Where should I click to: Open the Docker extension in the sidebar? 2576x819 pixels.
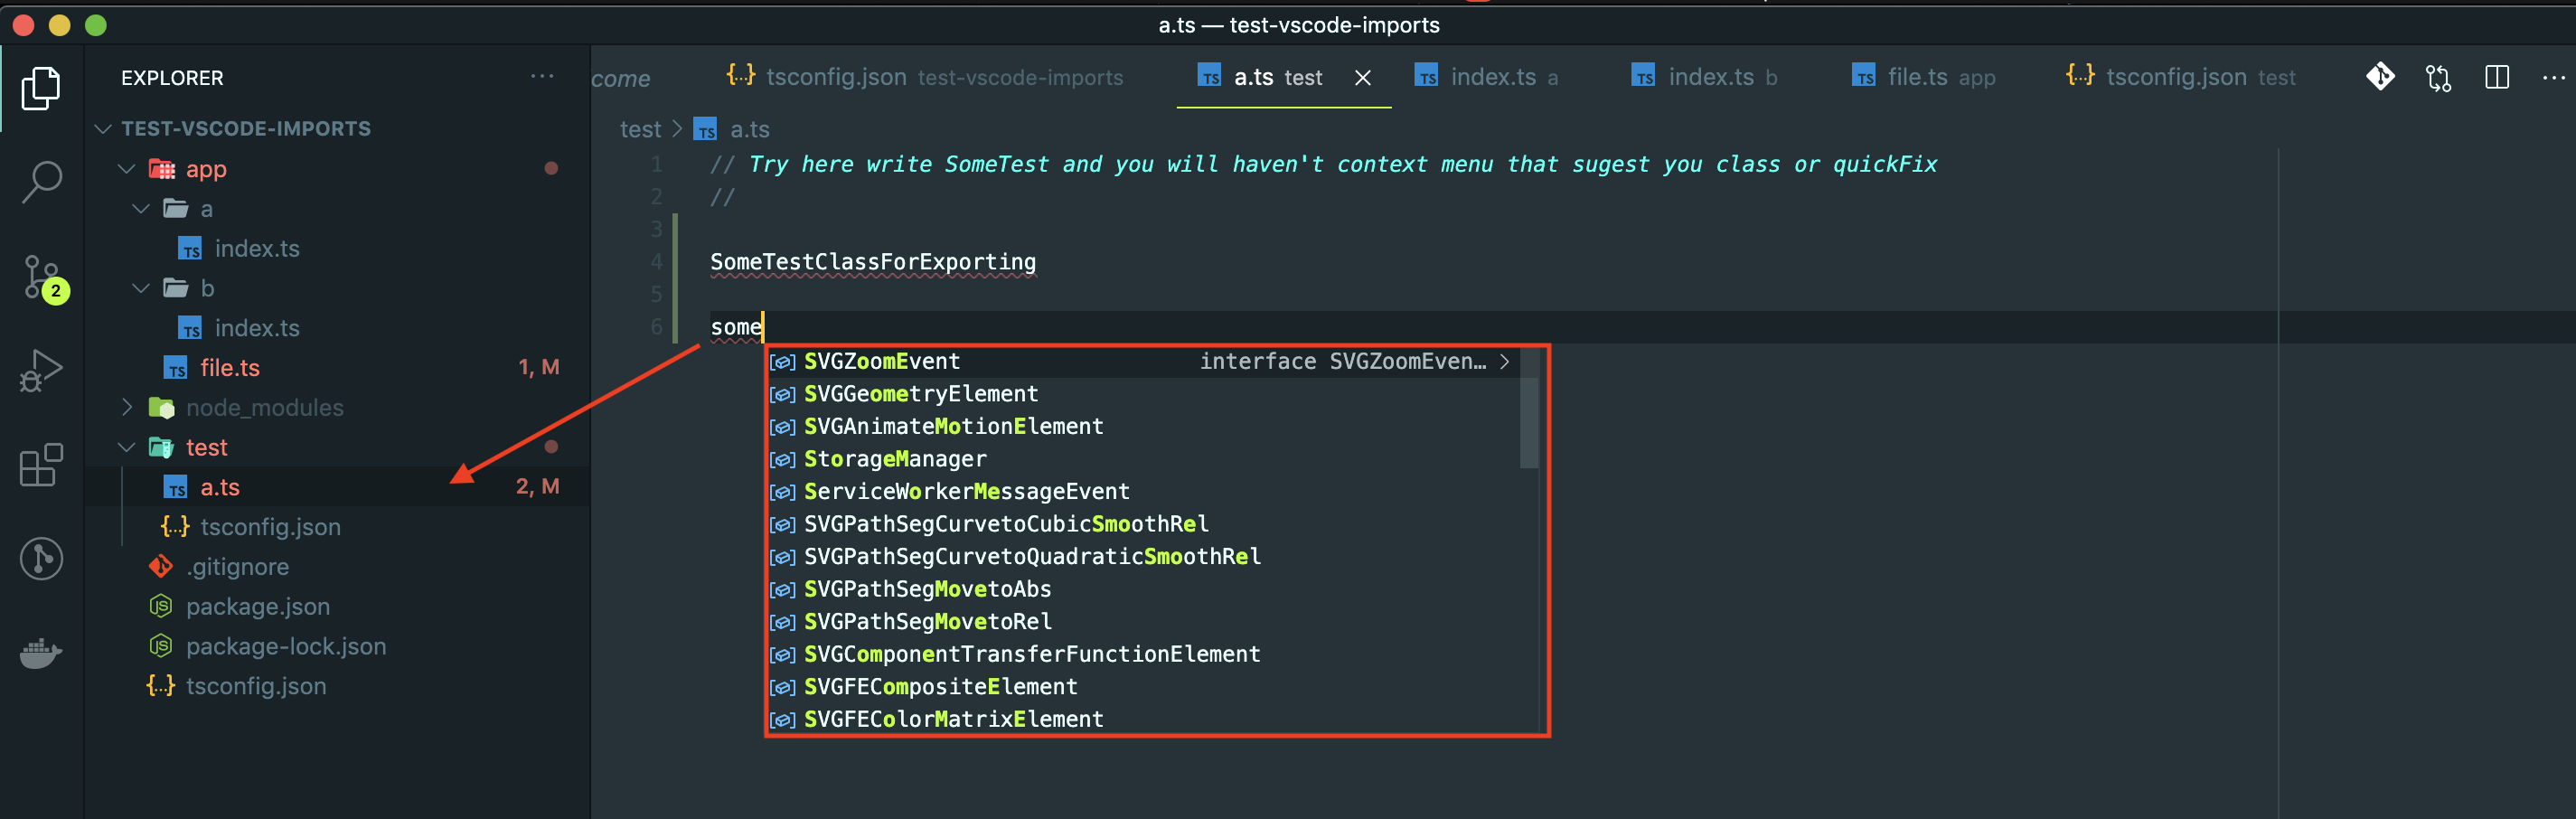tap(40, 655)
